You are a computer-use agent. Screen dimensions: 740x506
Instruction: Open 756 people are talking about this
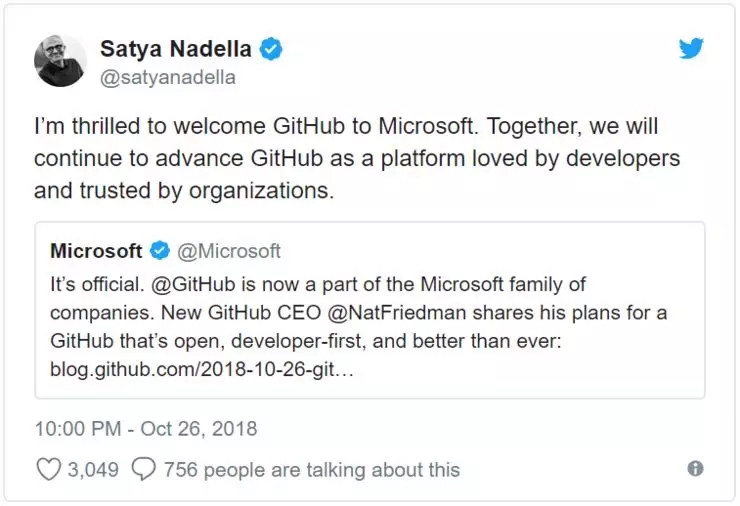[311, 470]
